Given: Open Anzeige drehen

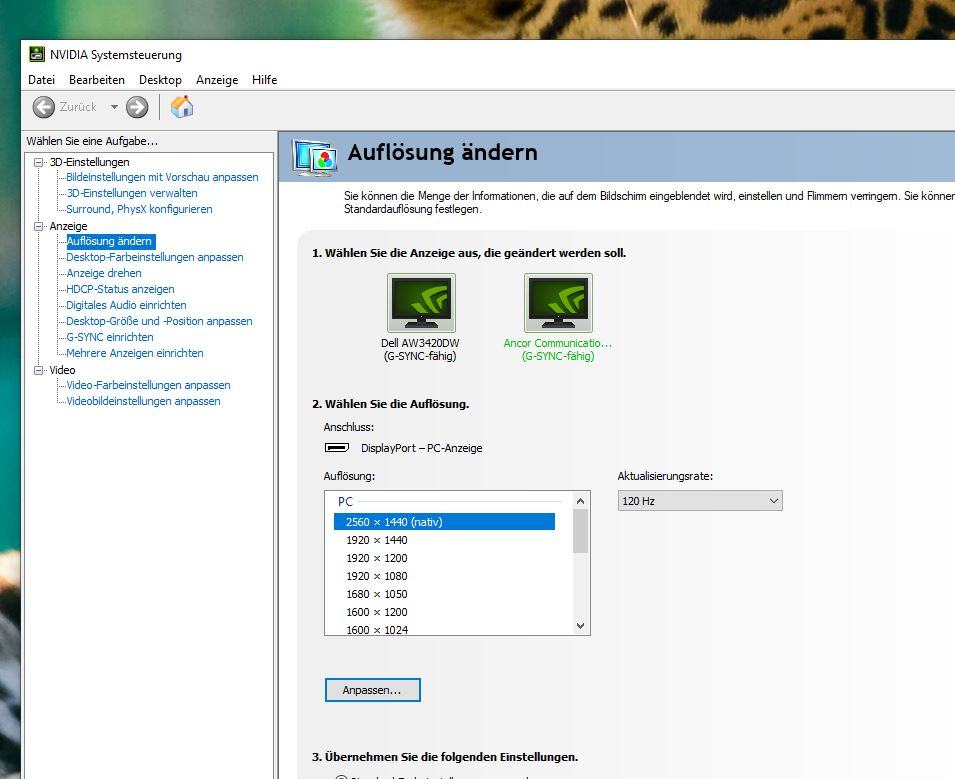Looking at the screenshot, I should 104,273.
